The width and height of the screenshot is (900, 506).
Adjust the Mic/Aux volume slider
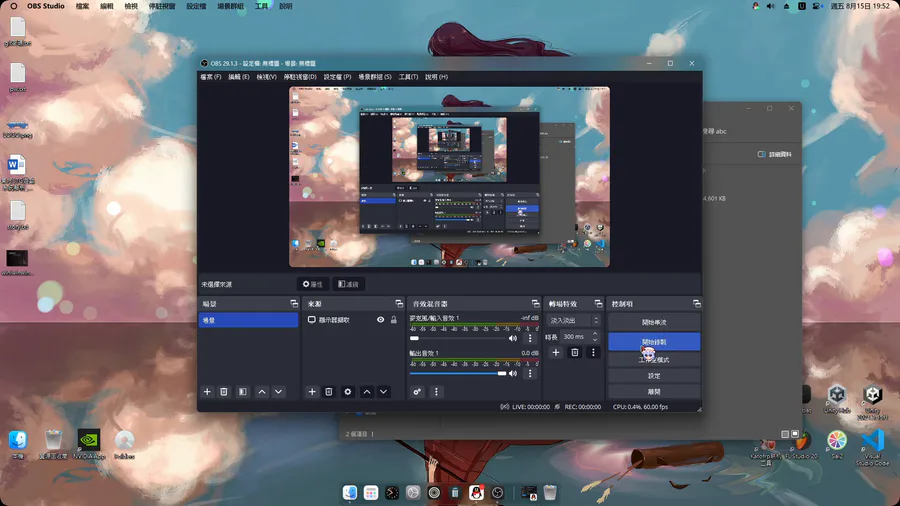click(457, 338)
